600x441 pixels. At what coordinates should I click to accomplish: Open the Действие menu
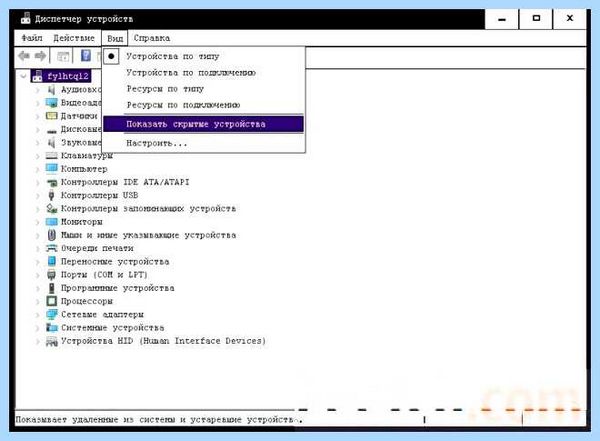[x=74, y=38]
